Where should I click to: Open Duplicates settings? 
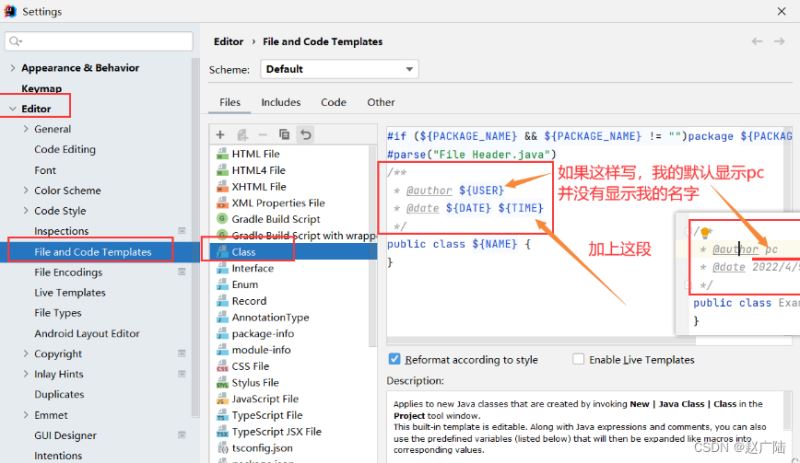tap(59, 394)
